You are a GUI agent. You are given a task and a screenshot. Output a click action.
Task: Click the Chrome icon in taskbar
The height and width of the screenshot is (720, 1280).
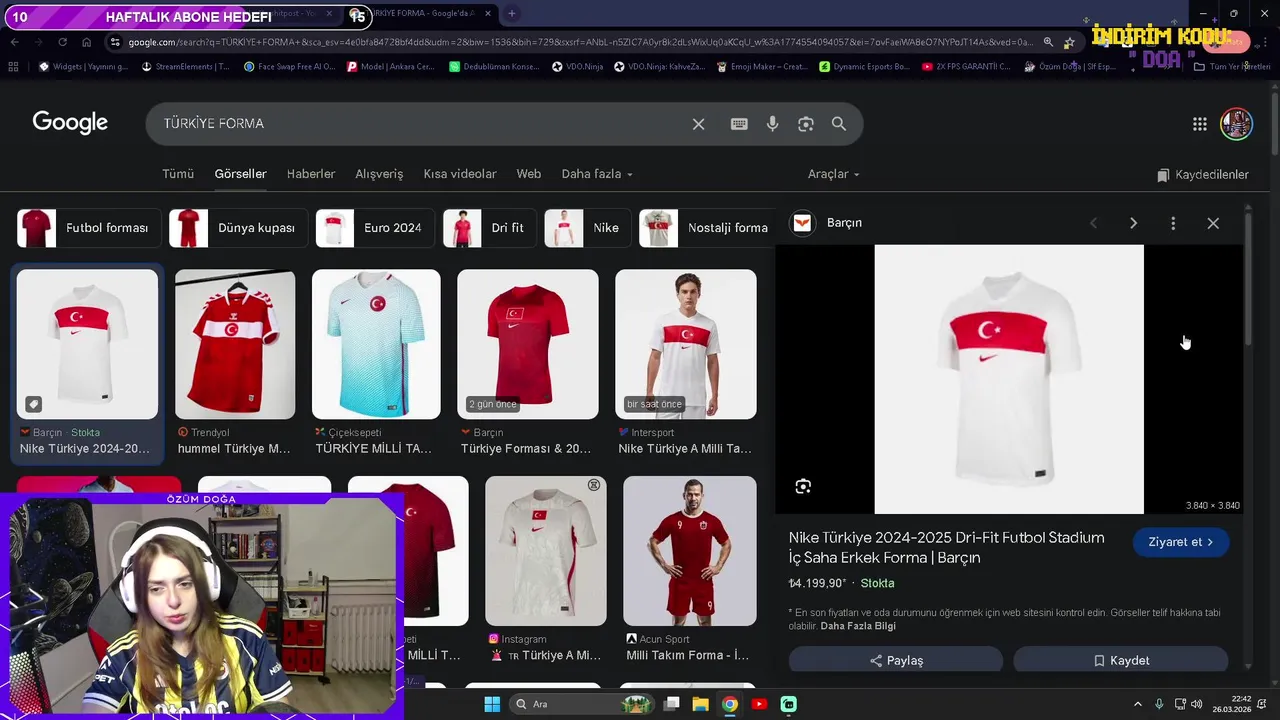click(x=730, y=704)
